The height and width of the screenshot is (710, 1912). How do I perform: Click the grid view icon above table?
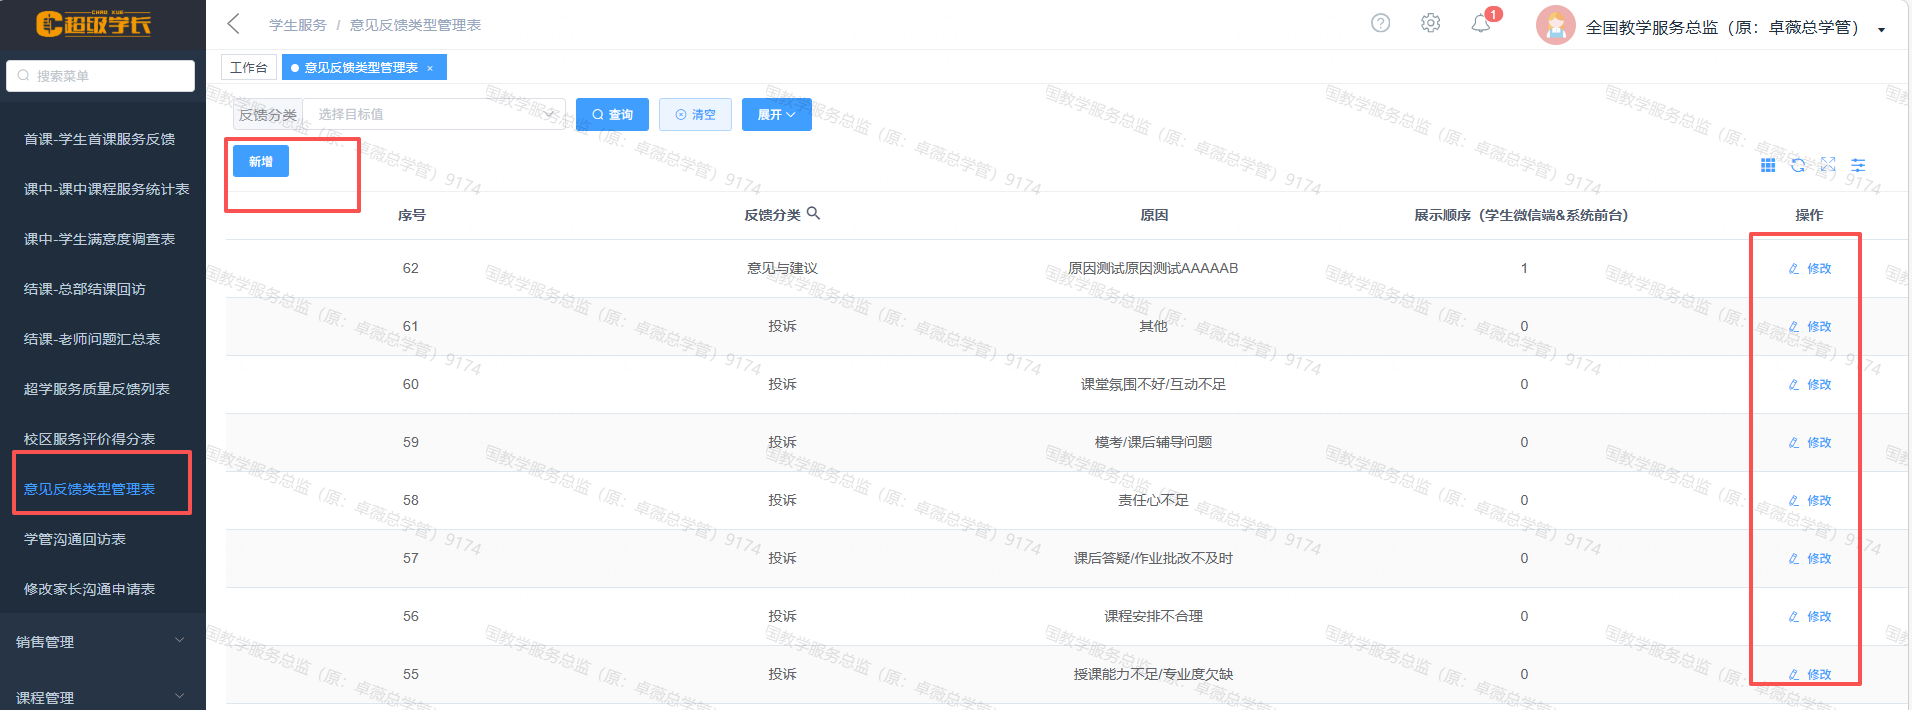click(x=1768, y=165)
